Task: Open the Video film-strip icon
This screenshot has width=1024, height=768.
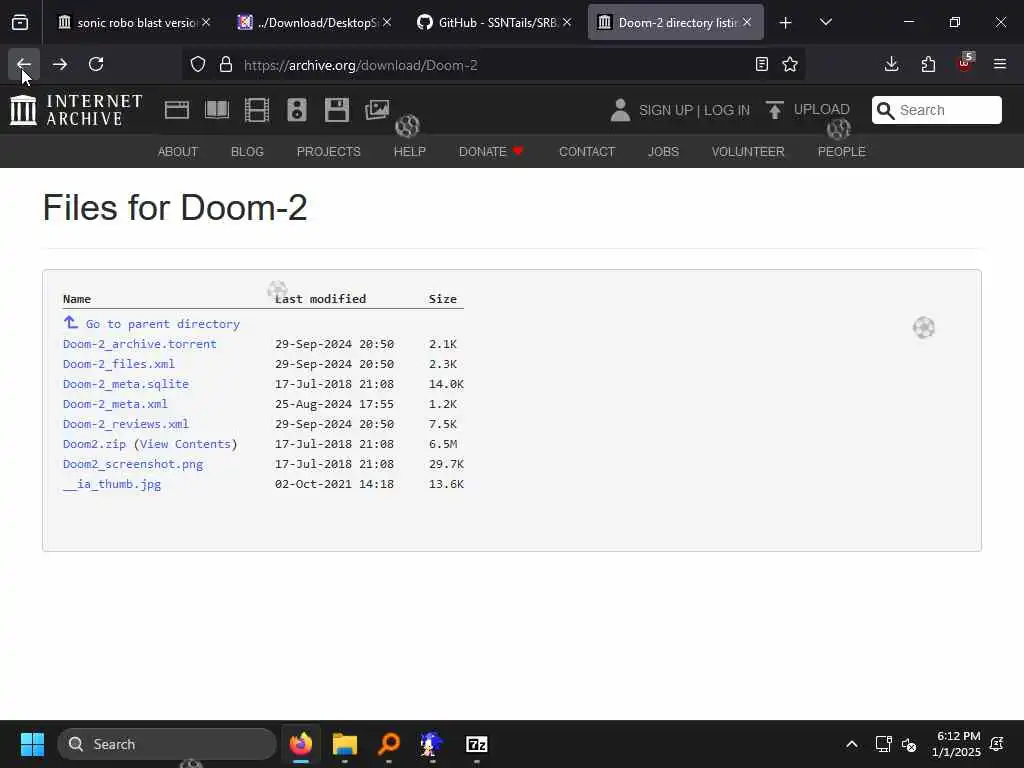Action: [257, 110]
